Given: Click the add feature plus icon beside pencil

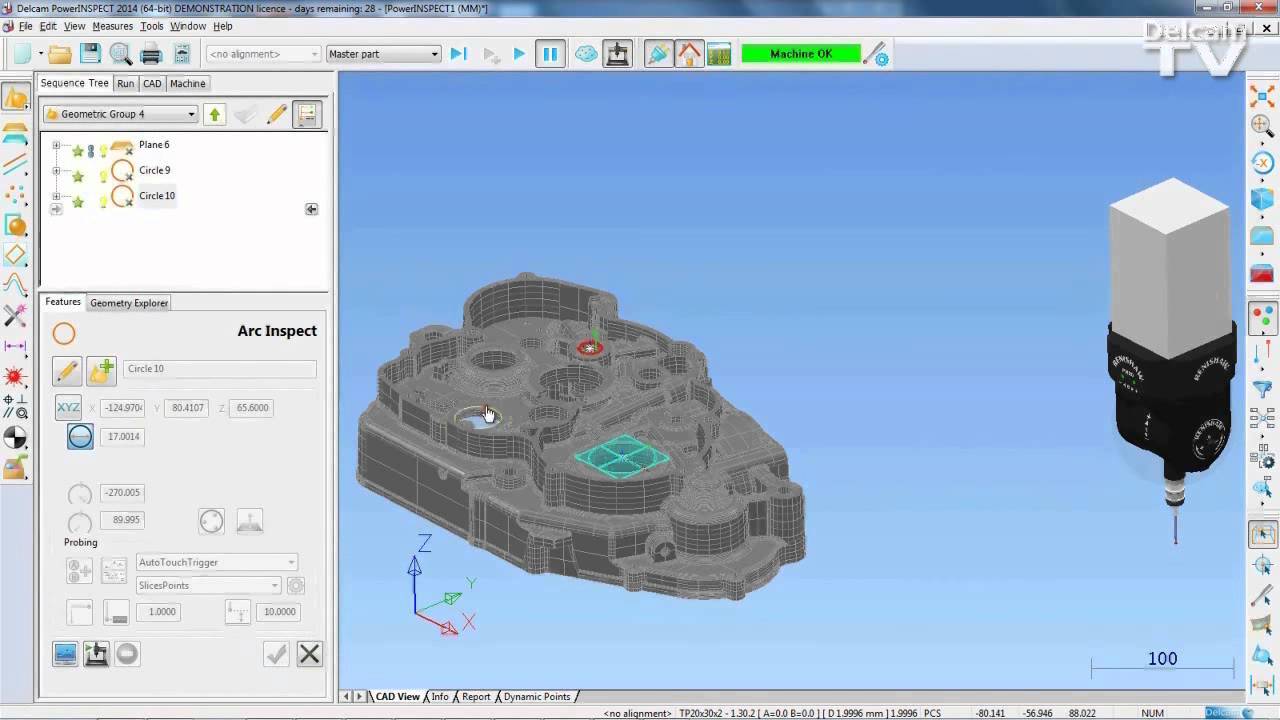Looking at the screenshot, I should coord(101,371).
